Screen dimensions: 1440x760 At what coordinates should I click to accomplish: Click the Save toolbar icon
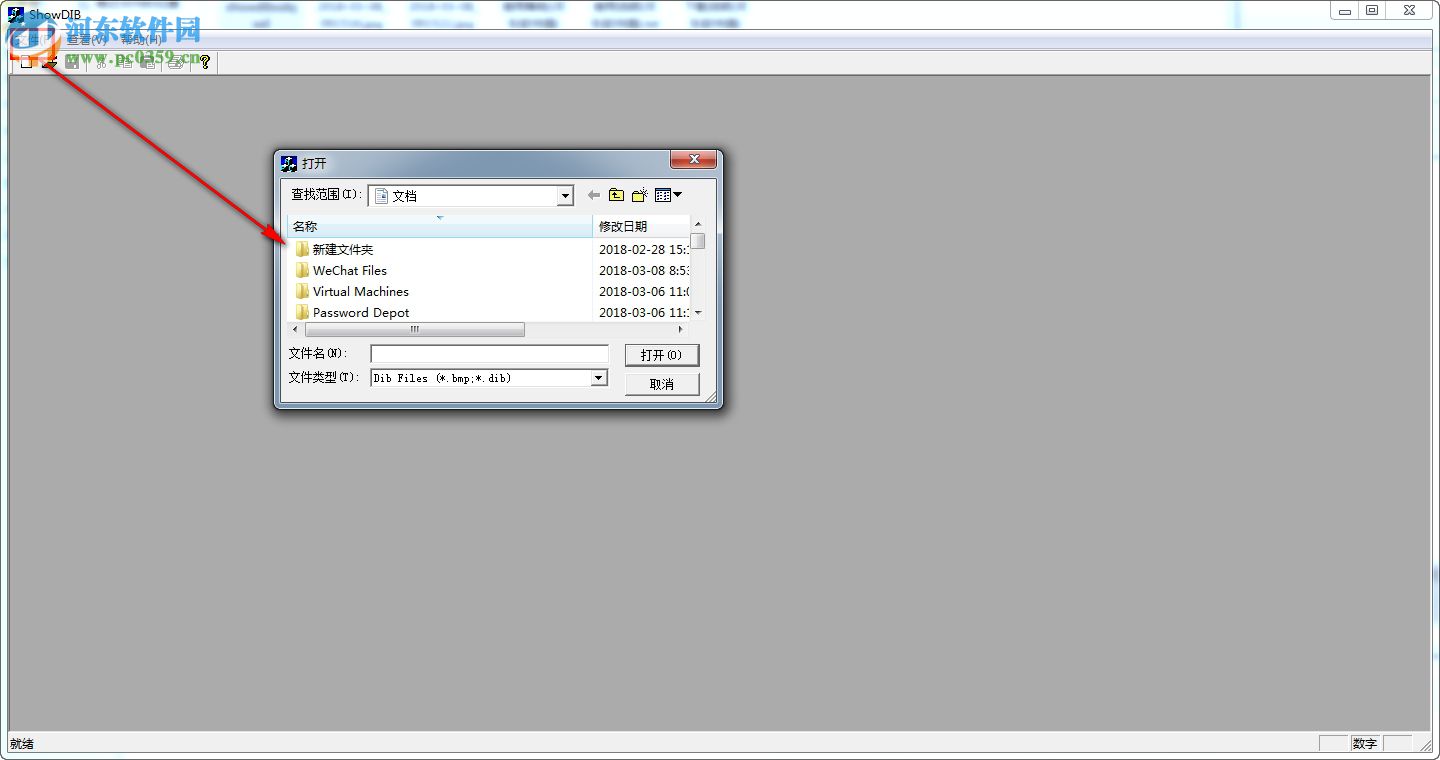click(72, 62)
